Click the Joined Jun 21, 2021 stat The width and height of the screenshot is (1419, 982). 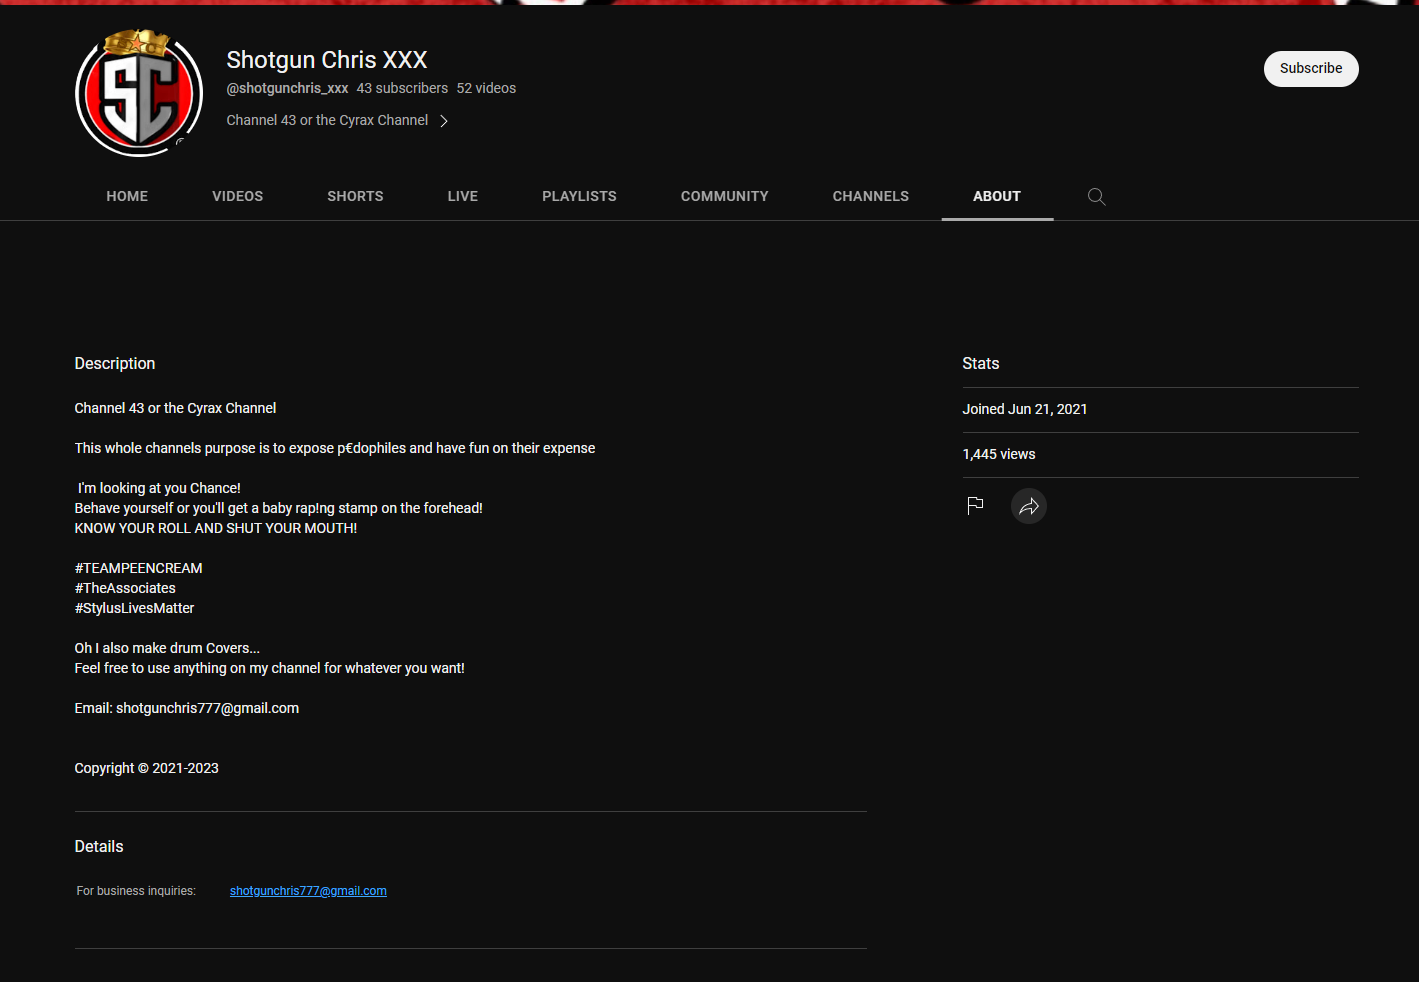click(x=1025, y=409)
